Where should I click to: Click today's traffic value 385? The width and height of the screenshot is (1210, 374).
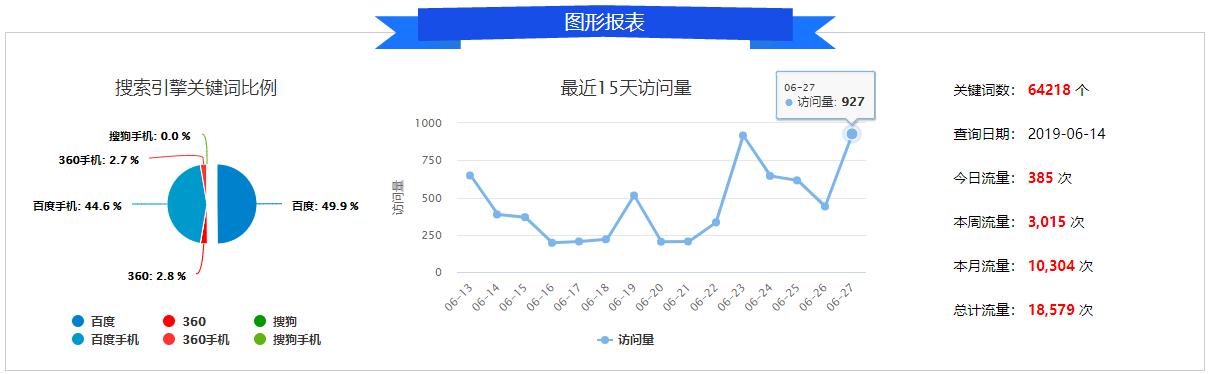click(1040, 178)
